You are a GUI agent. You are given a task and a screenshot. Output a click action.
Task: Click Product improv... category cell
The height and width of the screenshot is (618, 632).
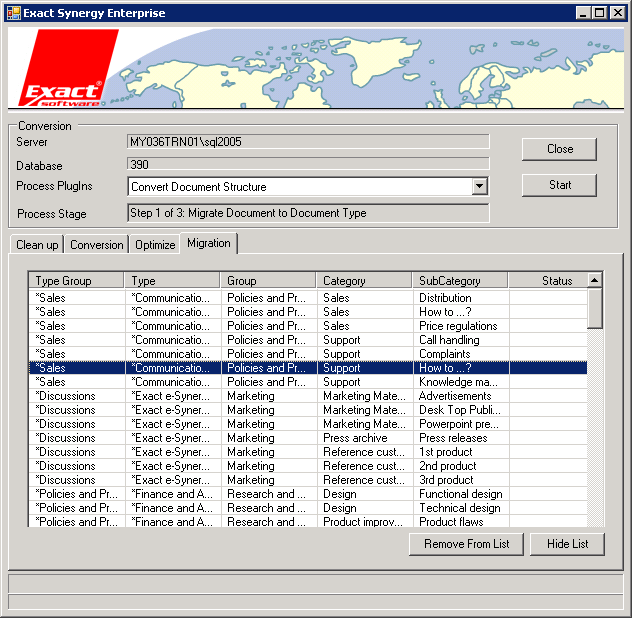(364, 522)
